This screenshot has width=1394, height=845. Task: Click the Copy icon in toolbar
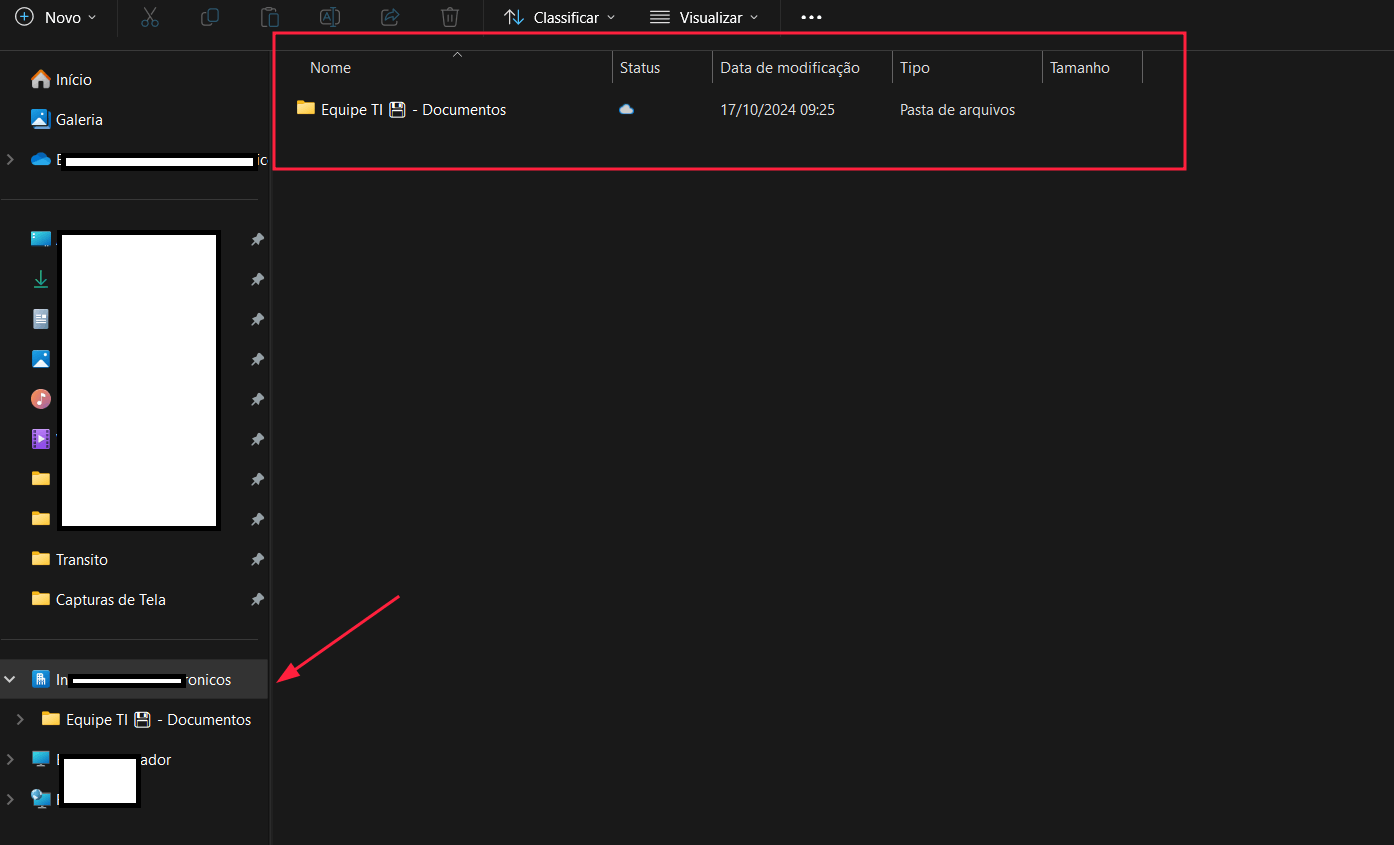coord(210,17)
